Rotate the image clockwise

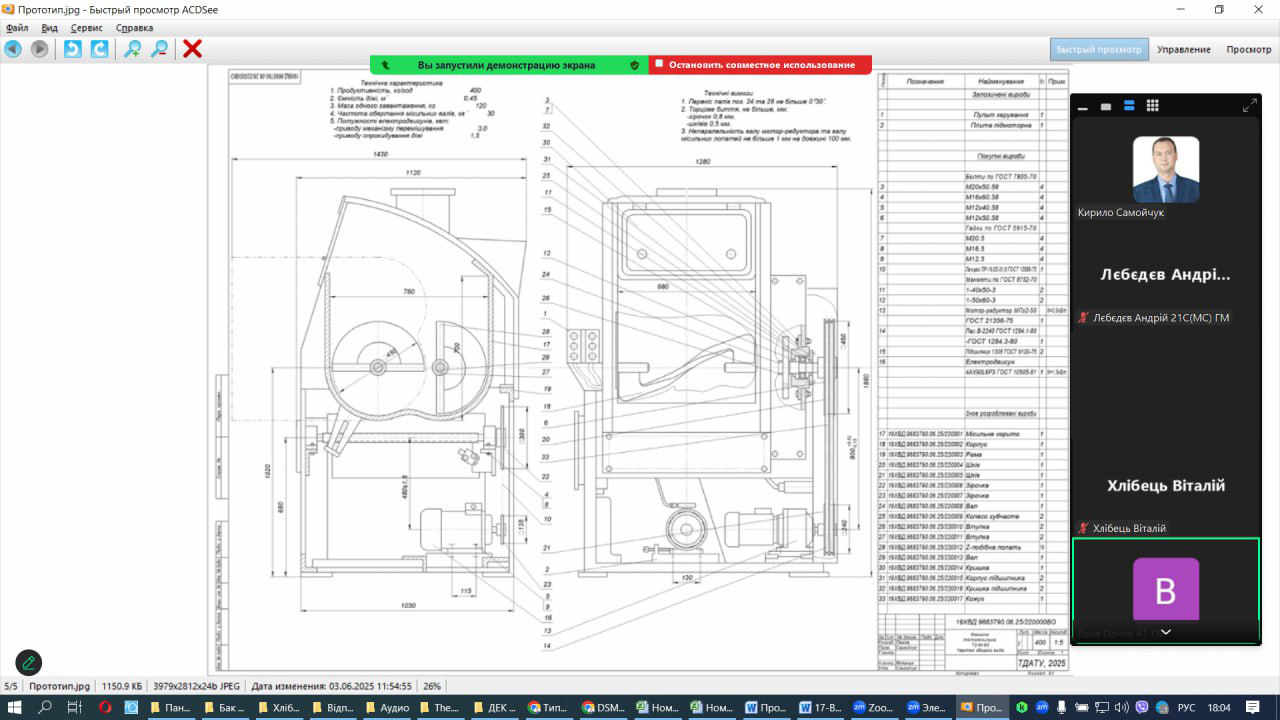pyautogui.click(x=99, y=49)
